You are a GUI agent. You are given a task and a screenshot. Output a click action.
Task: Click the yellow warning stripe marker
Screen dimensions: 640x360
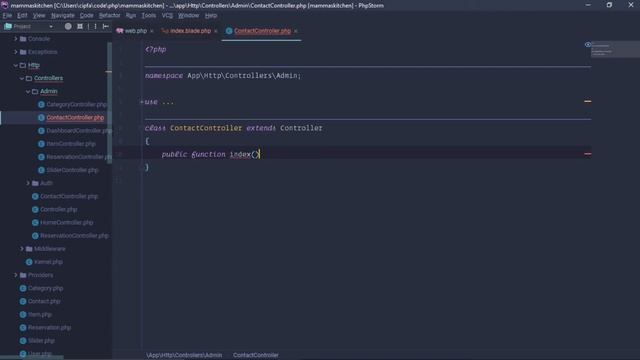pyautogui.click(x=588, y=101)
